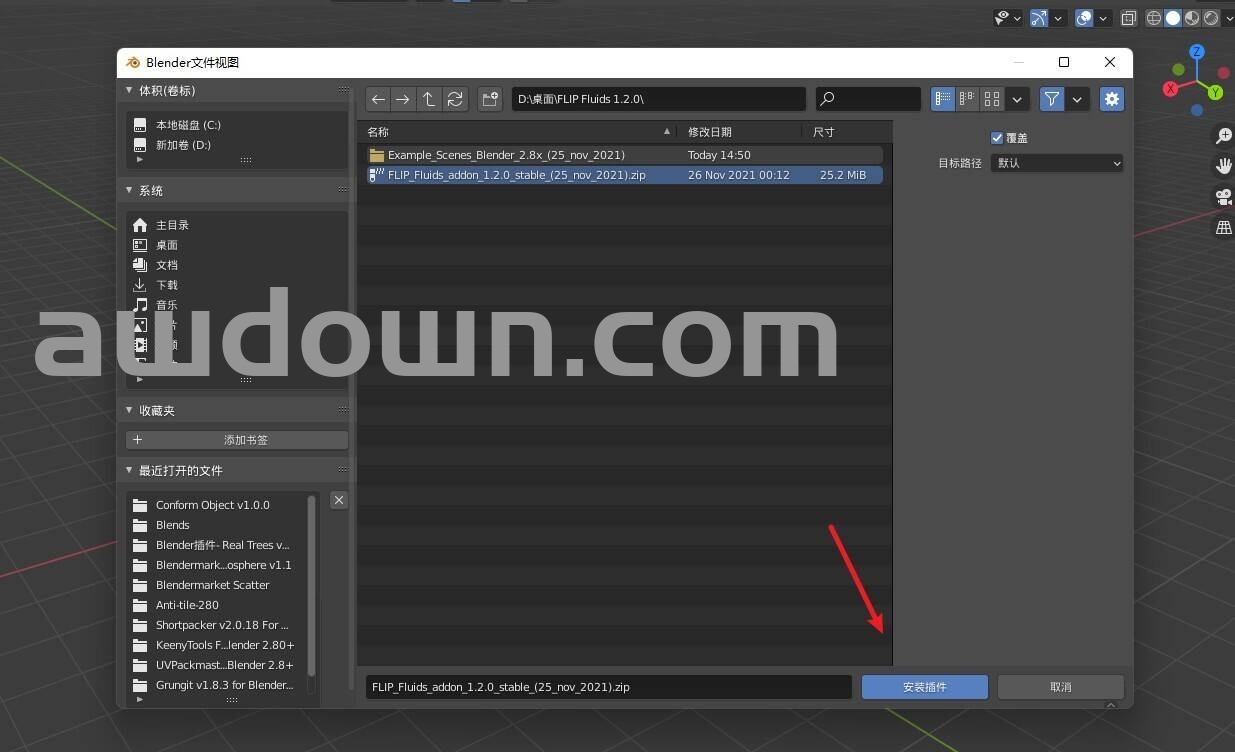Open the 目标路径 默认 dropdown
Image resolution: width=1235 pixels, height=752 pixels.
(x=1057, y=163)
